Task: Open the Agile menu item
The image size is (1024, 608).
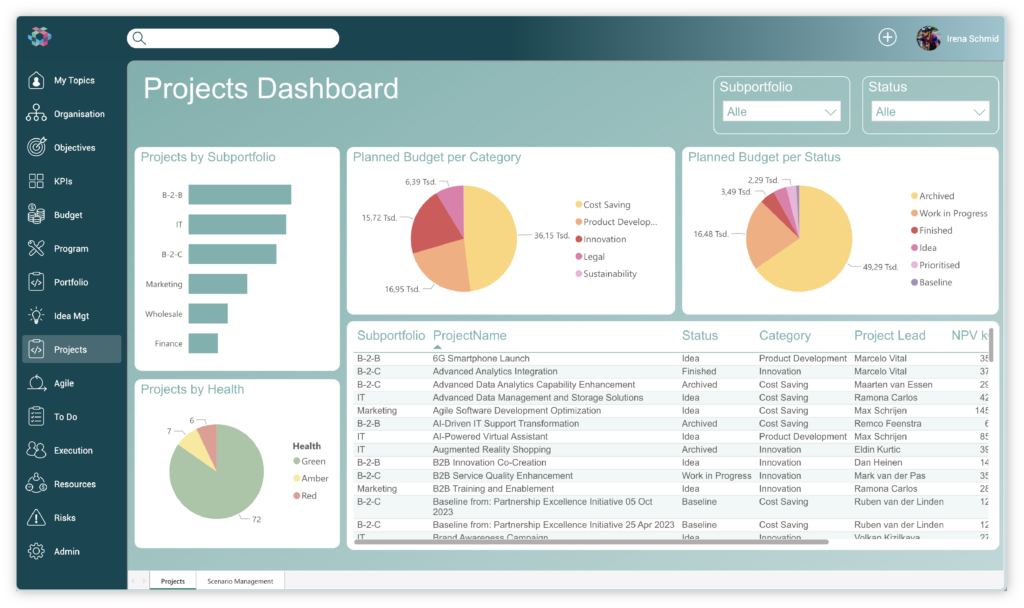Action: click(64, 383)
